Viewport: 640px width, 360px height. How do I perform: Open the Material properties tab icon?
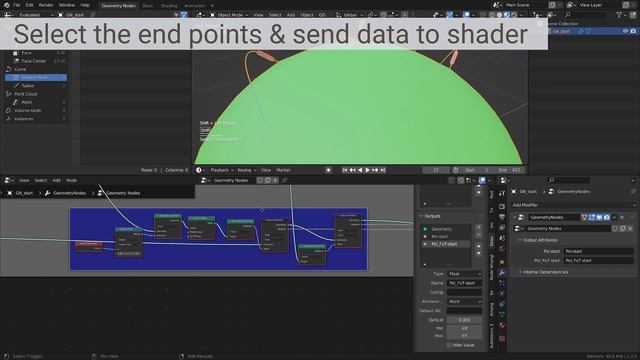click(502, 325)
